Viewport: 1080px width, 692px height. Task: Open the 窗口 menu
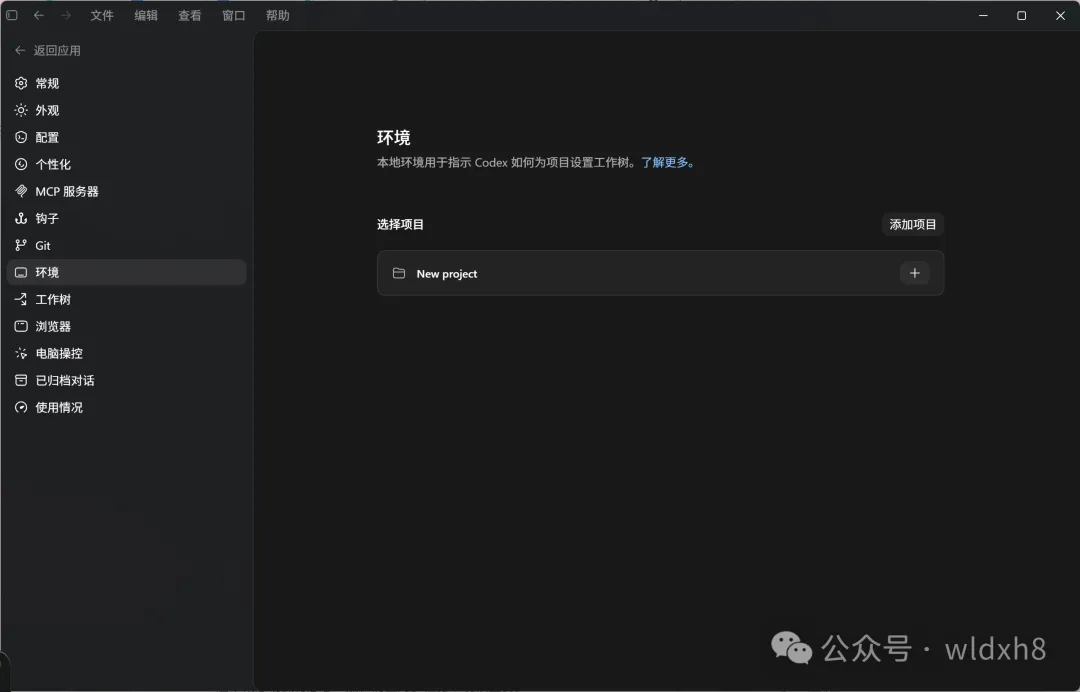pyautogui.click(x=234, y=15)
